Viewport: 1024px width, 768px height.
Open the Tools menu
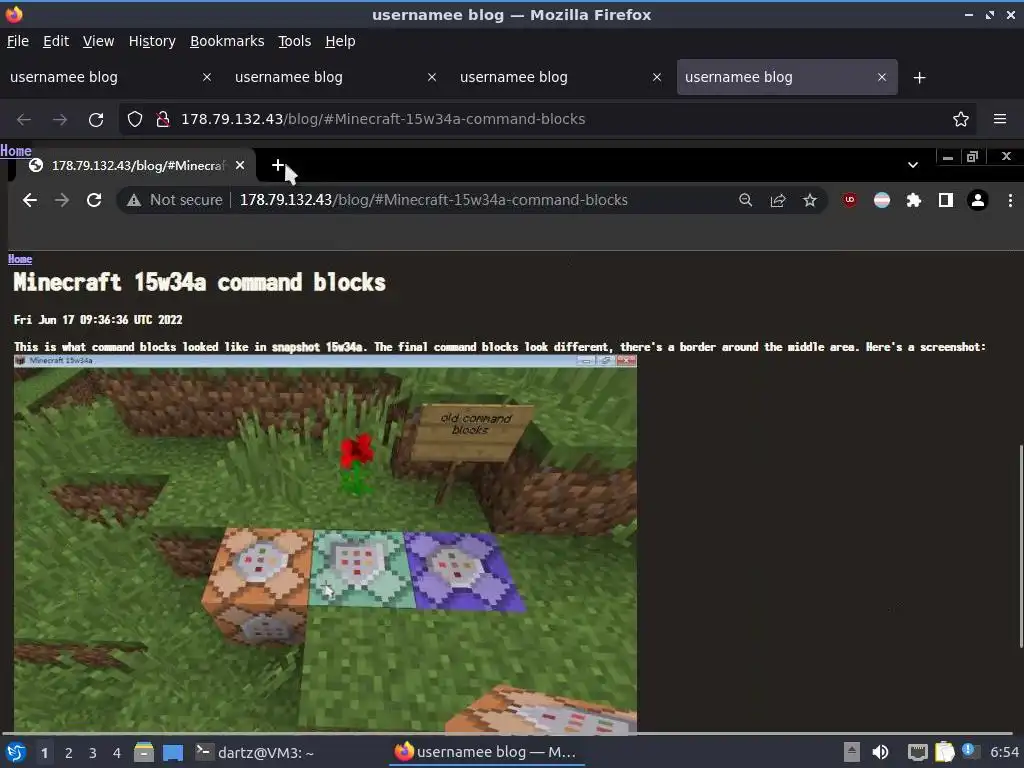295,41
